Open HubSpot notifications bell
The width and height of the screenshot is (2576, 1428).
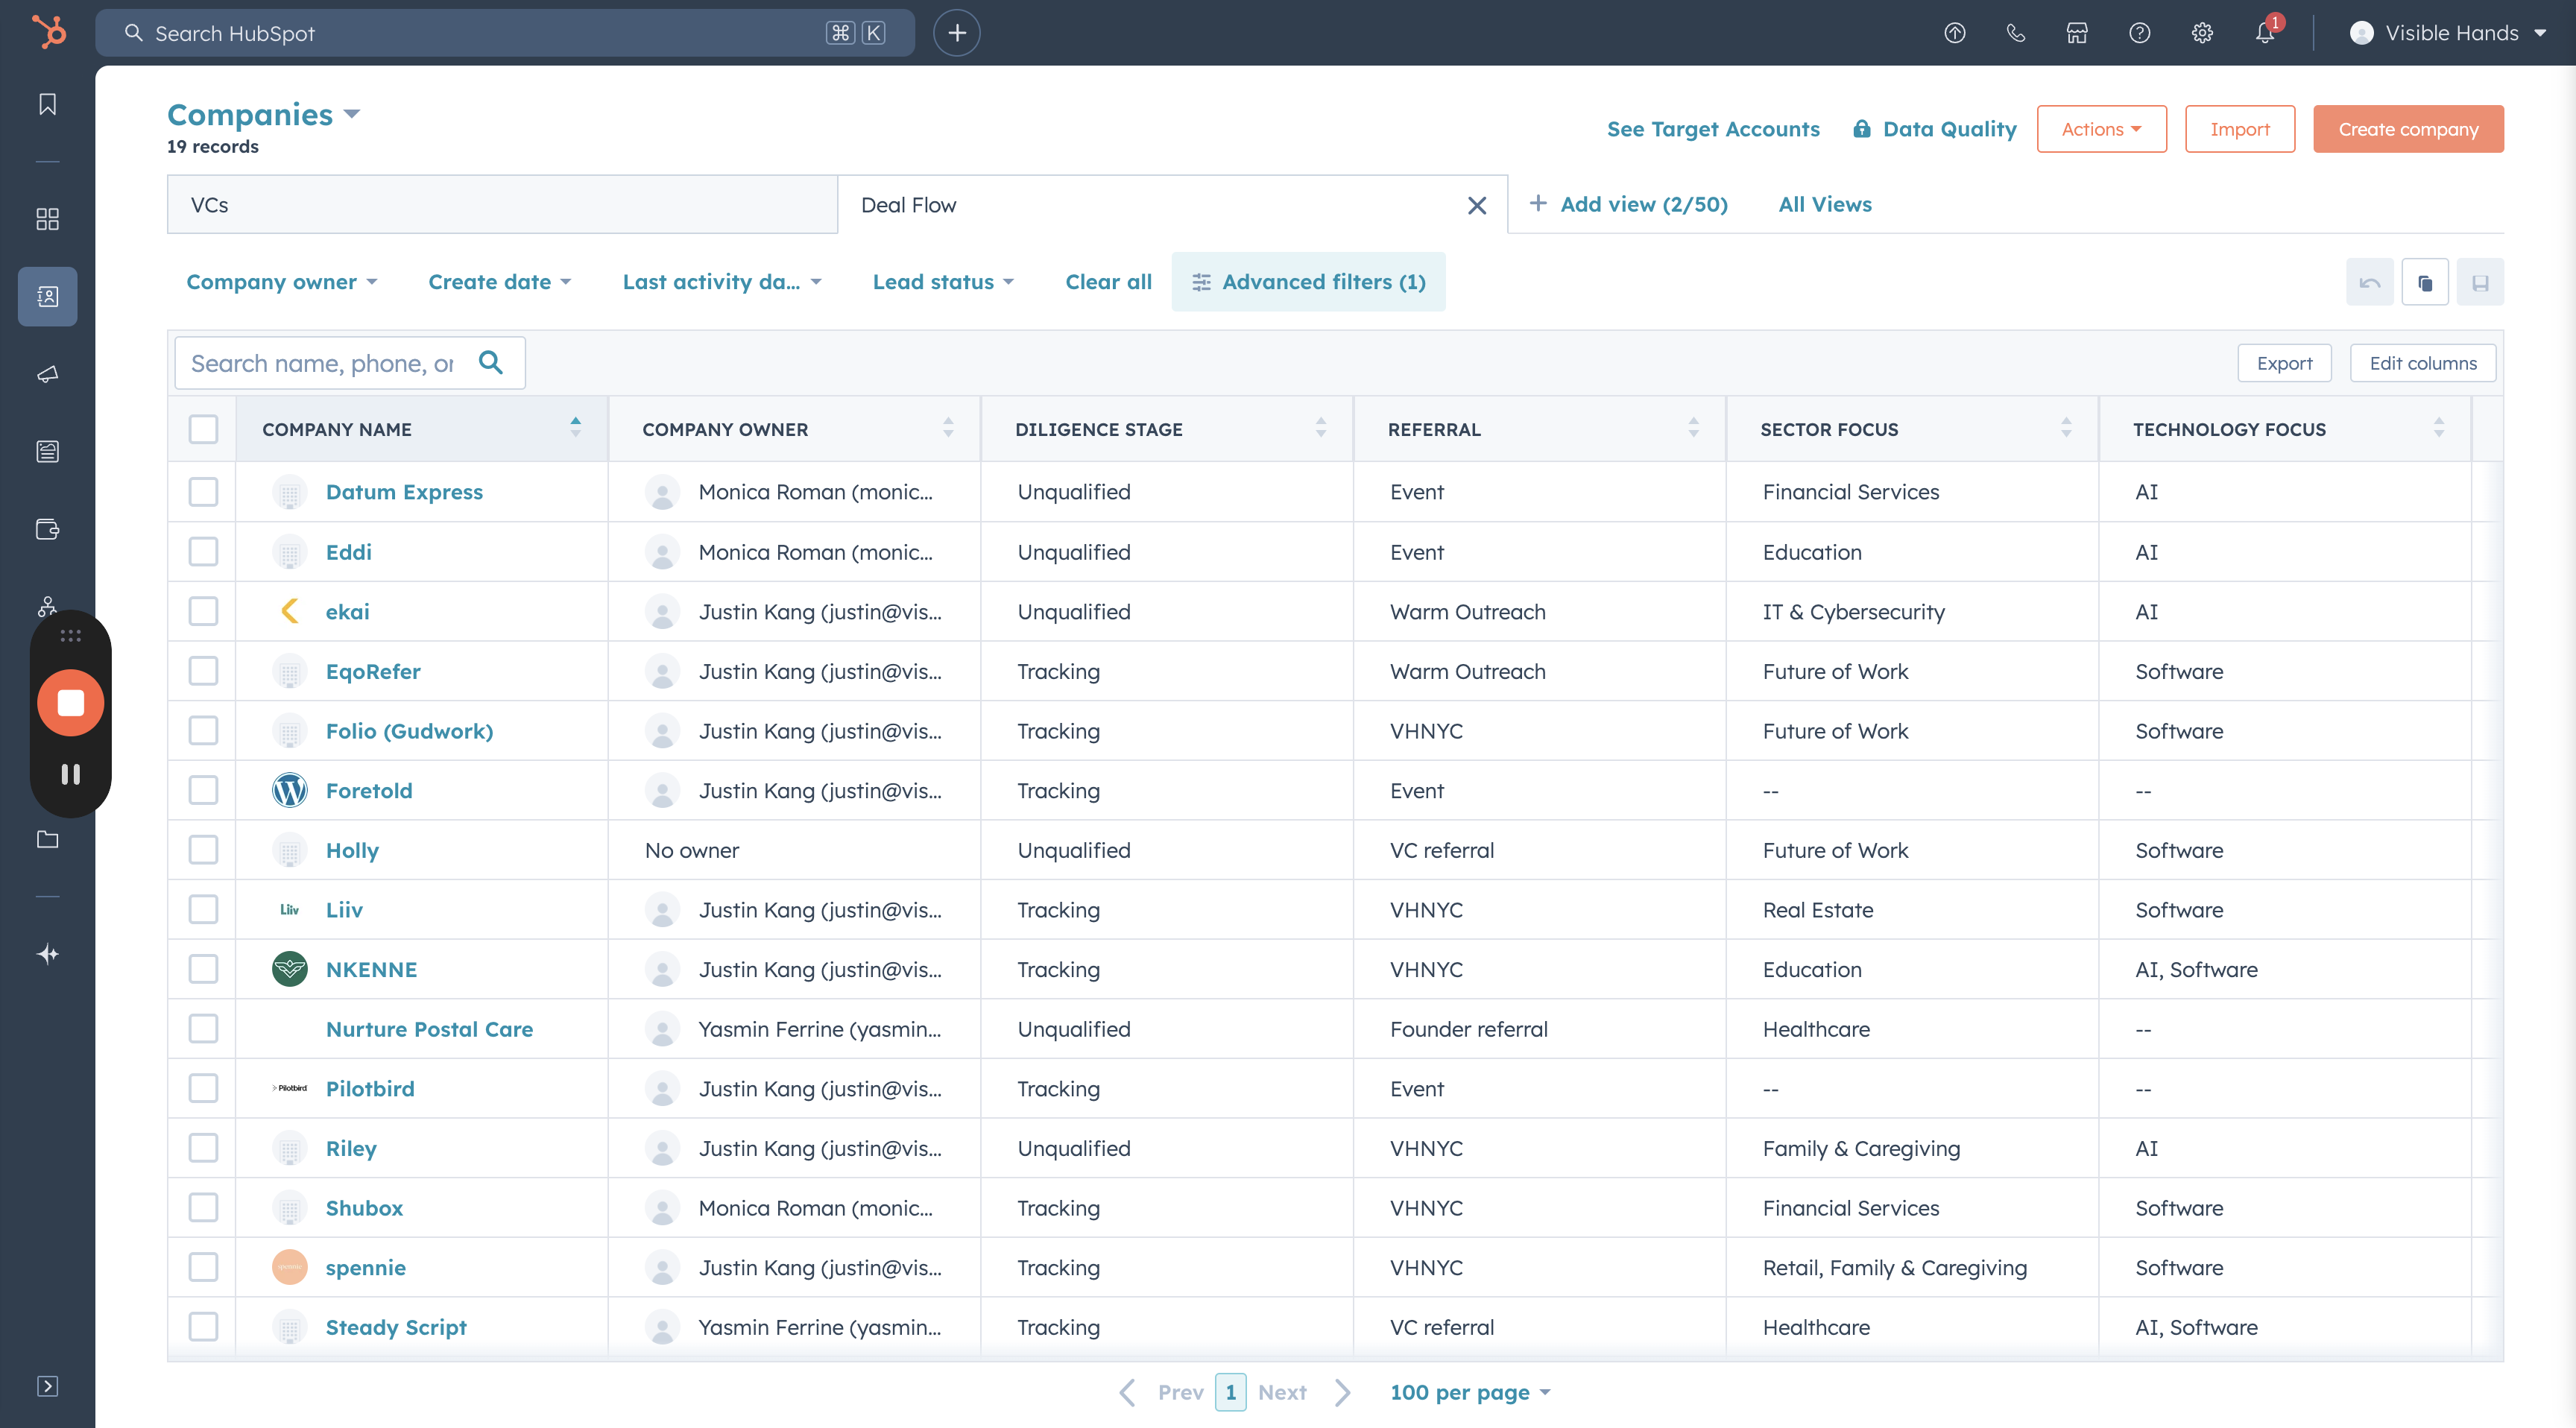(x=2264, y=32)
